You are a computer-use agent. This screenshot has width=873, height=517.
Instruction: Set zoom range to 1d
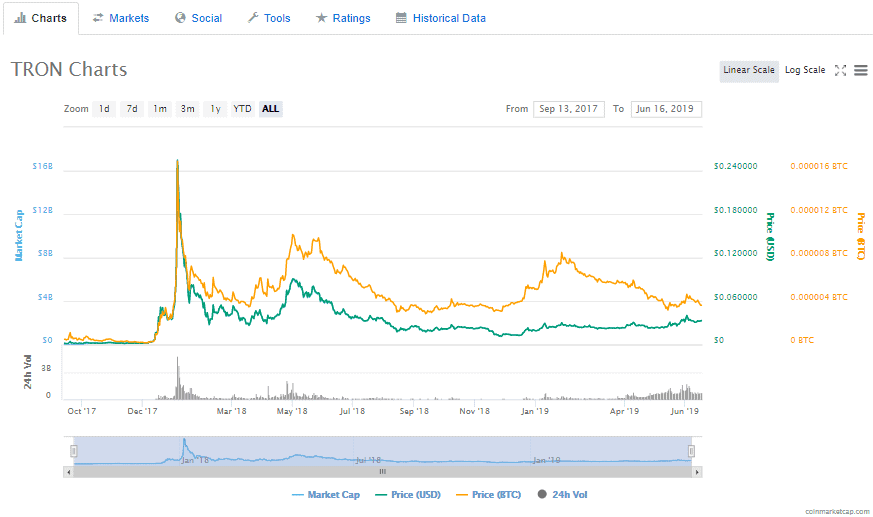click(104, 109)
